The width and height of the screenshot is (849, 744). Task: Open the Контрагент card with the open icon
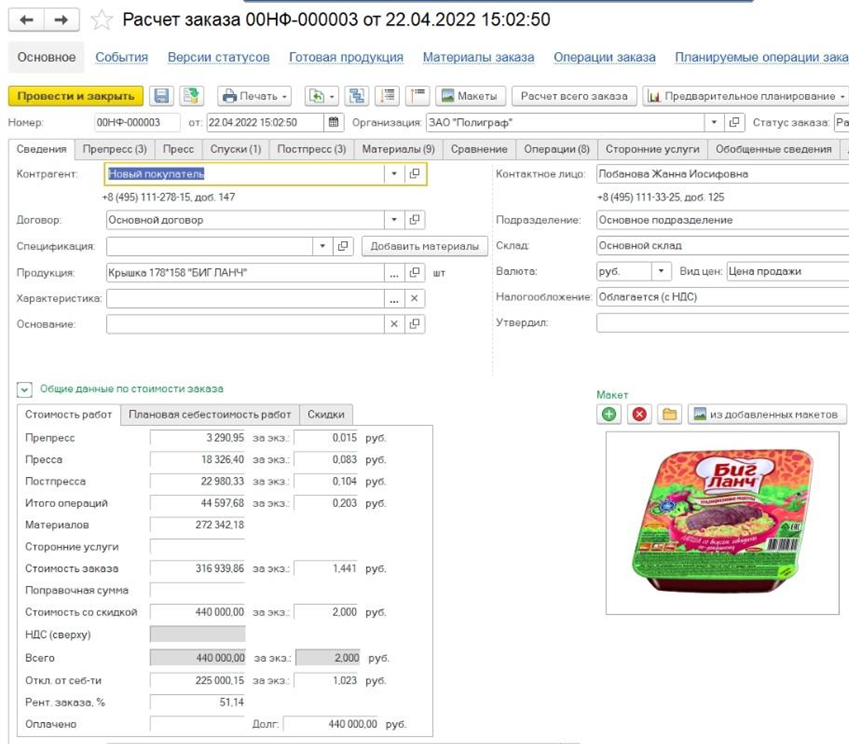415,174
